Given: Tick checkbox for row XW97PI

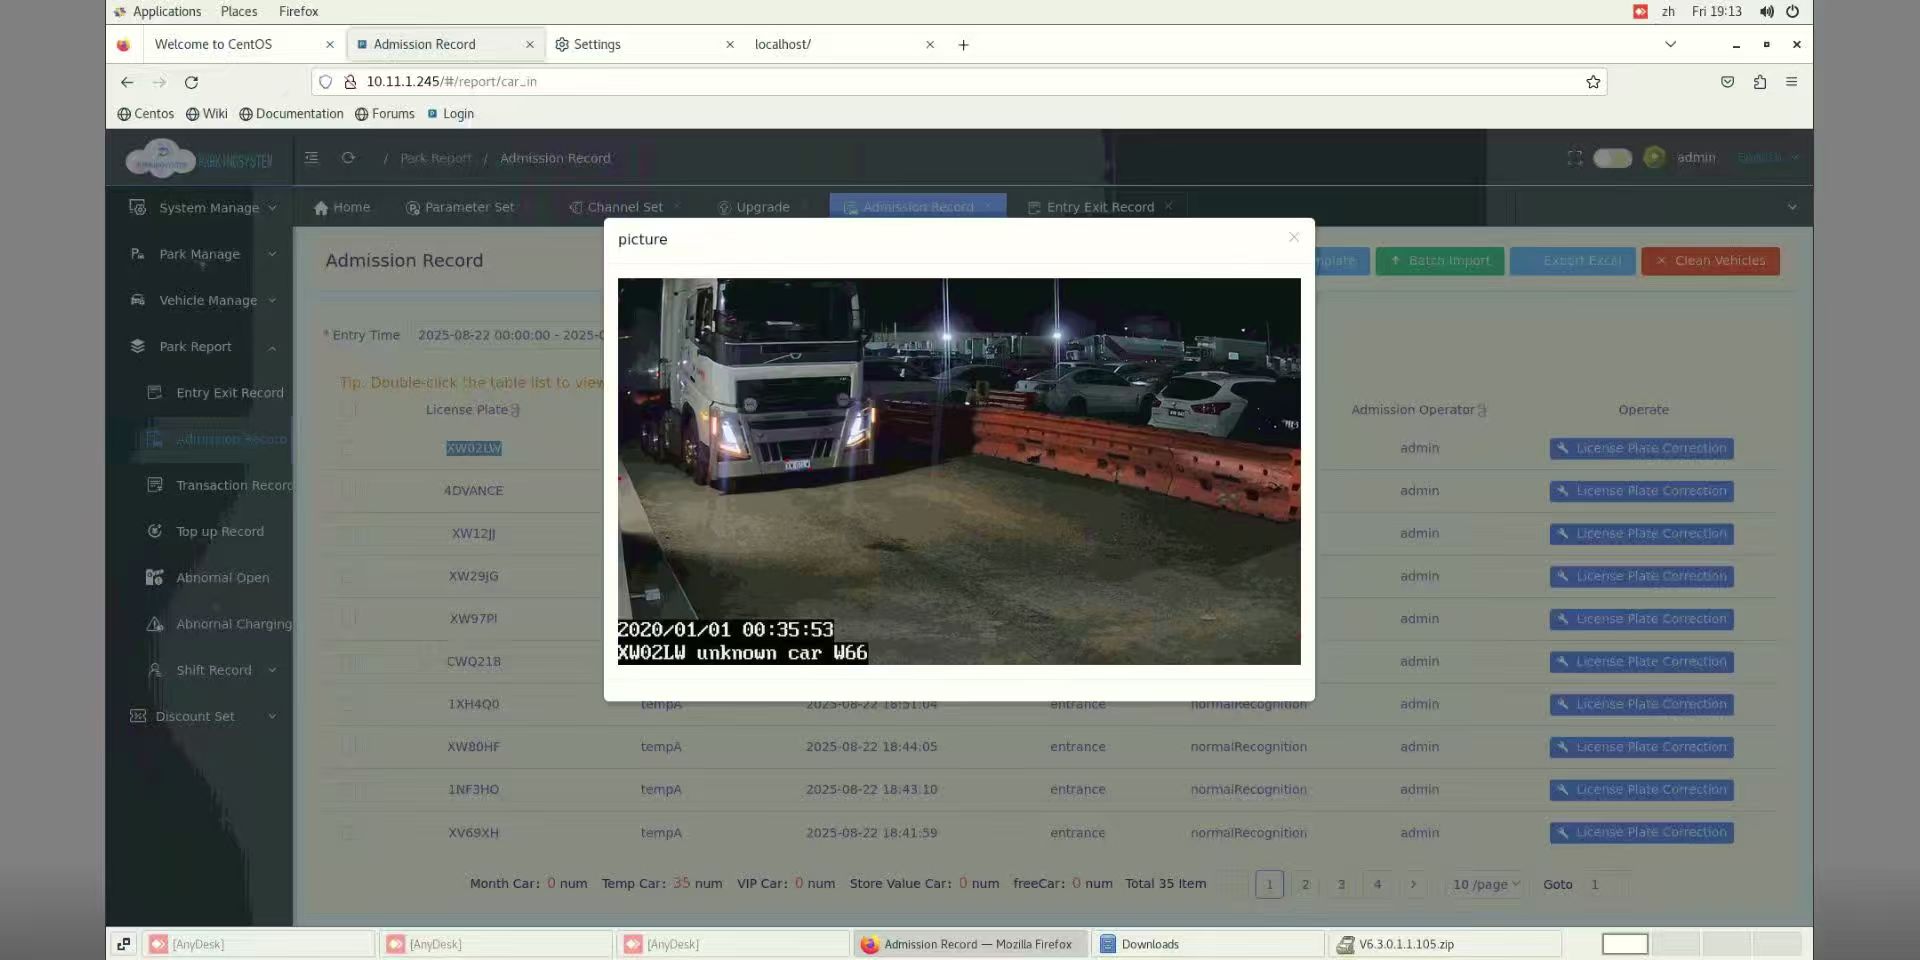Looking at the screenshot, I should [x=347, y=619].
